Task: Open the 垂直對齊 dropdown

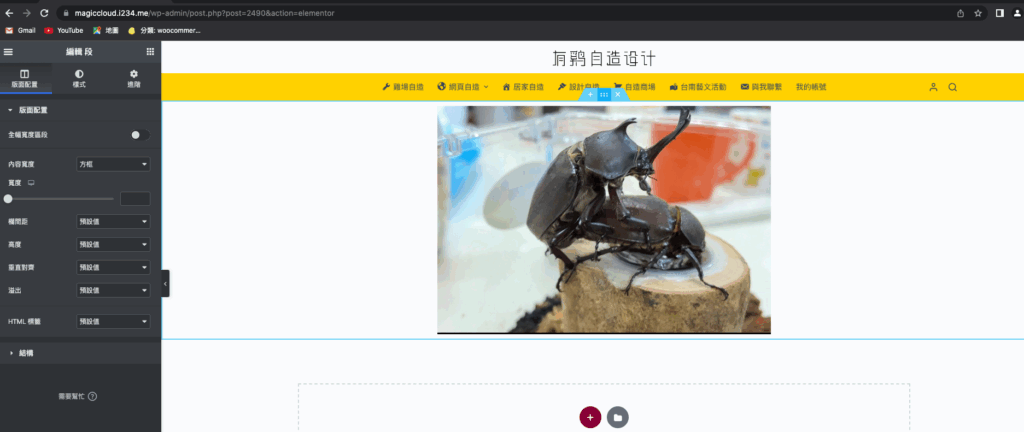Action: pos(114,267)
